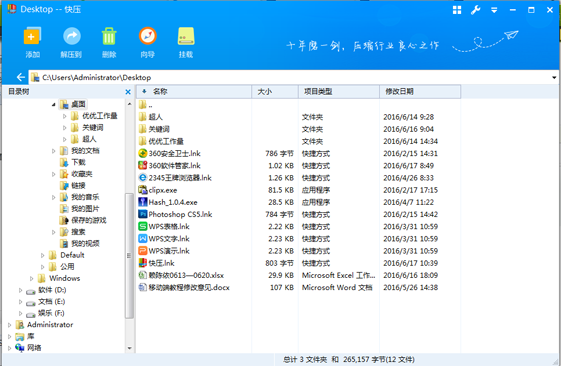Select the 关键词 folder in file list
Screen dimensions: 561x366
point(154,129)
